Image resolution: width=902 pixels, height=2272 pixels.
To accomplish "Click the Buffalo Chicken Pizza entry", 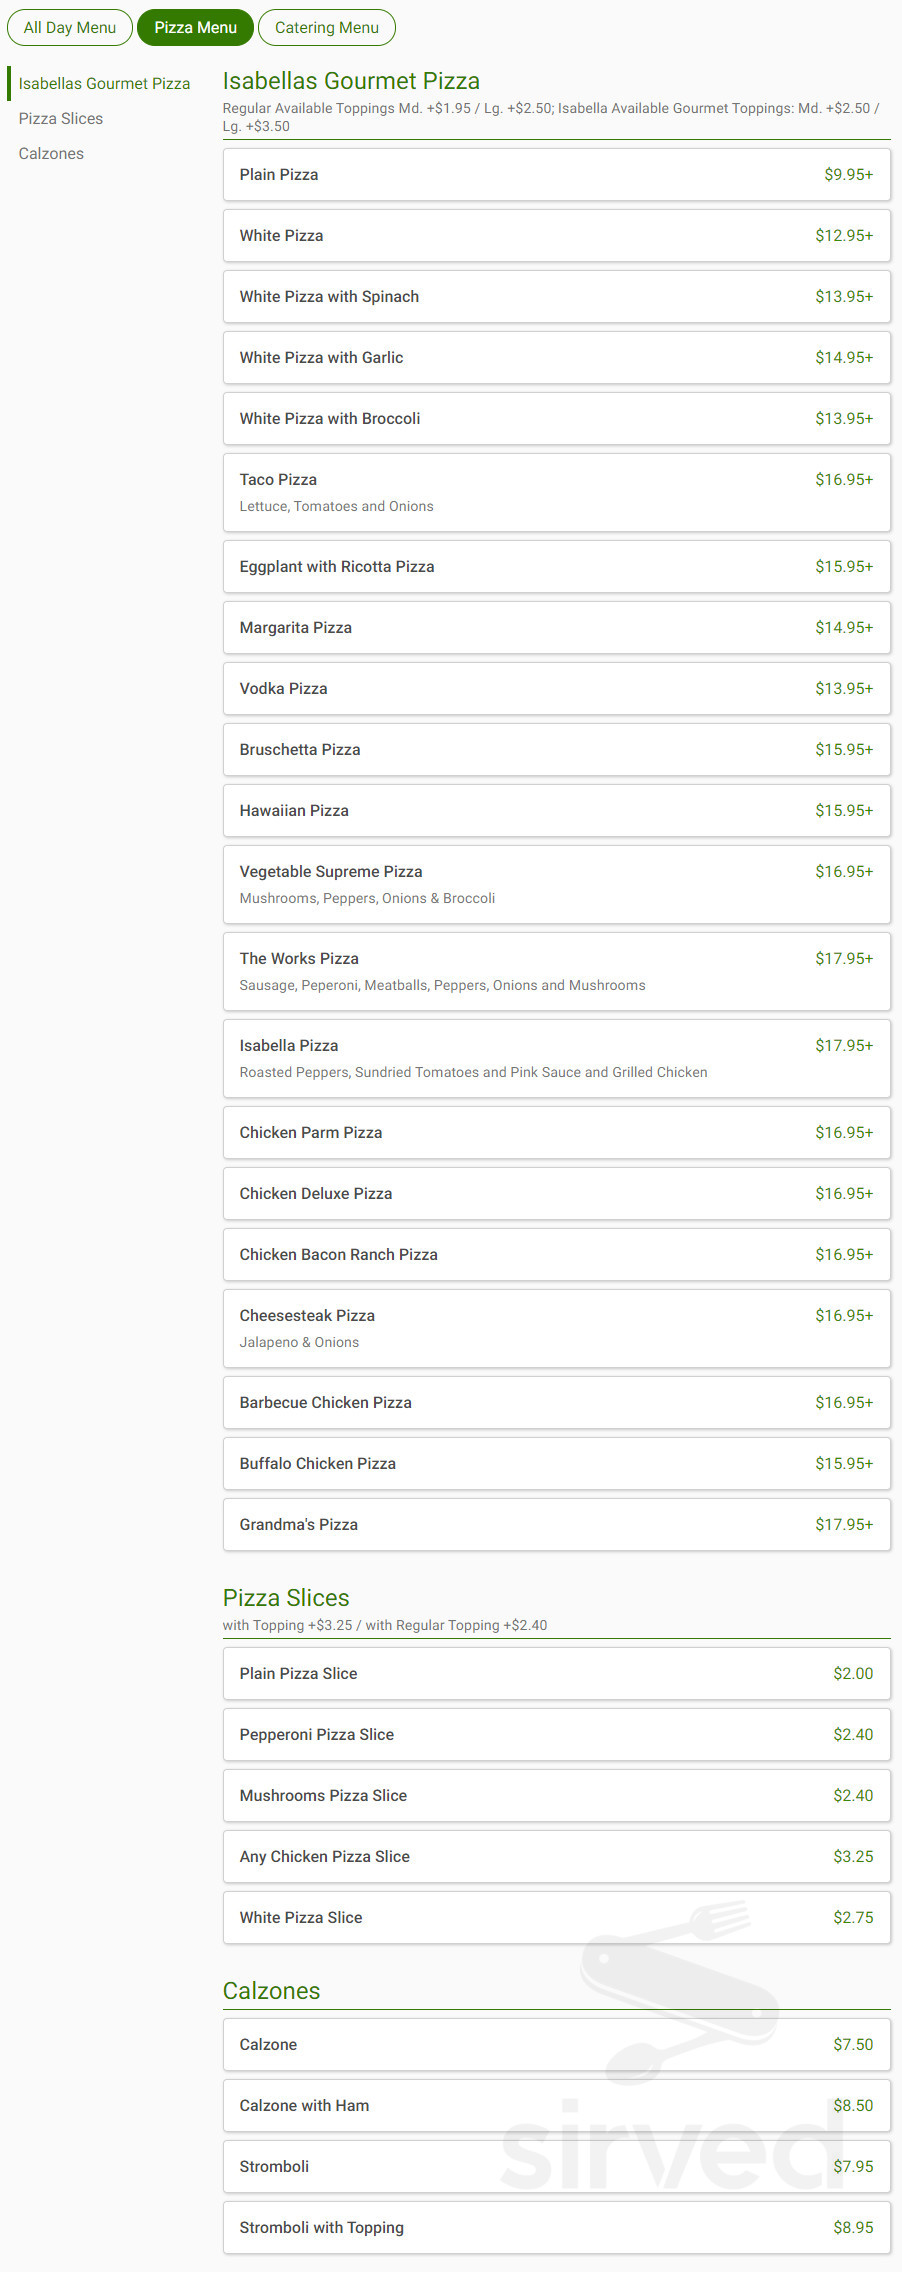I will tap(556, 1463).
